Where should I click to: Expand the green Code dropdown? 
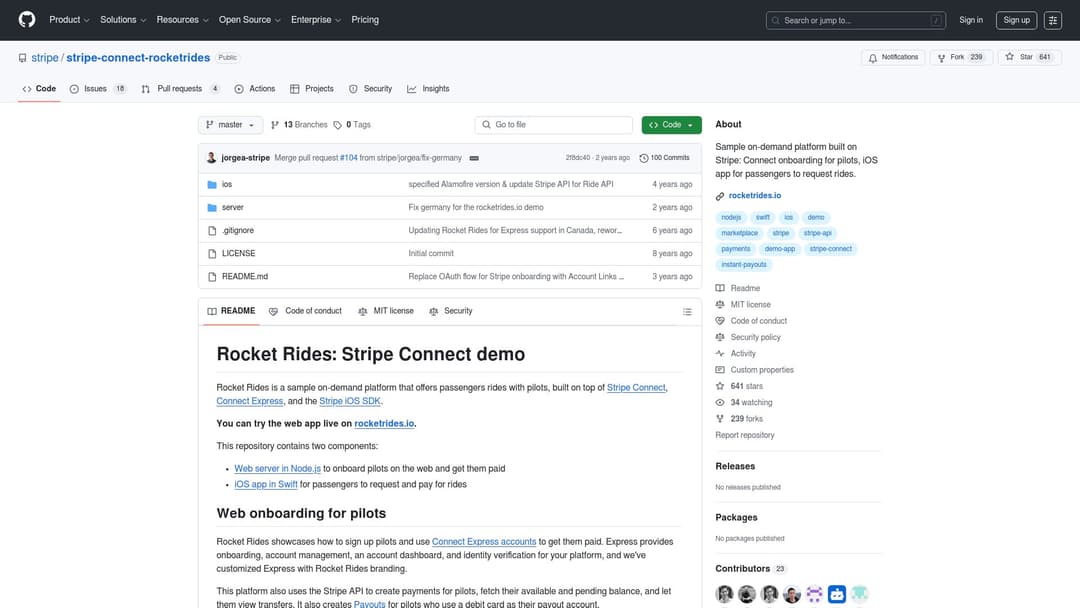click(672, 125)
